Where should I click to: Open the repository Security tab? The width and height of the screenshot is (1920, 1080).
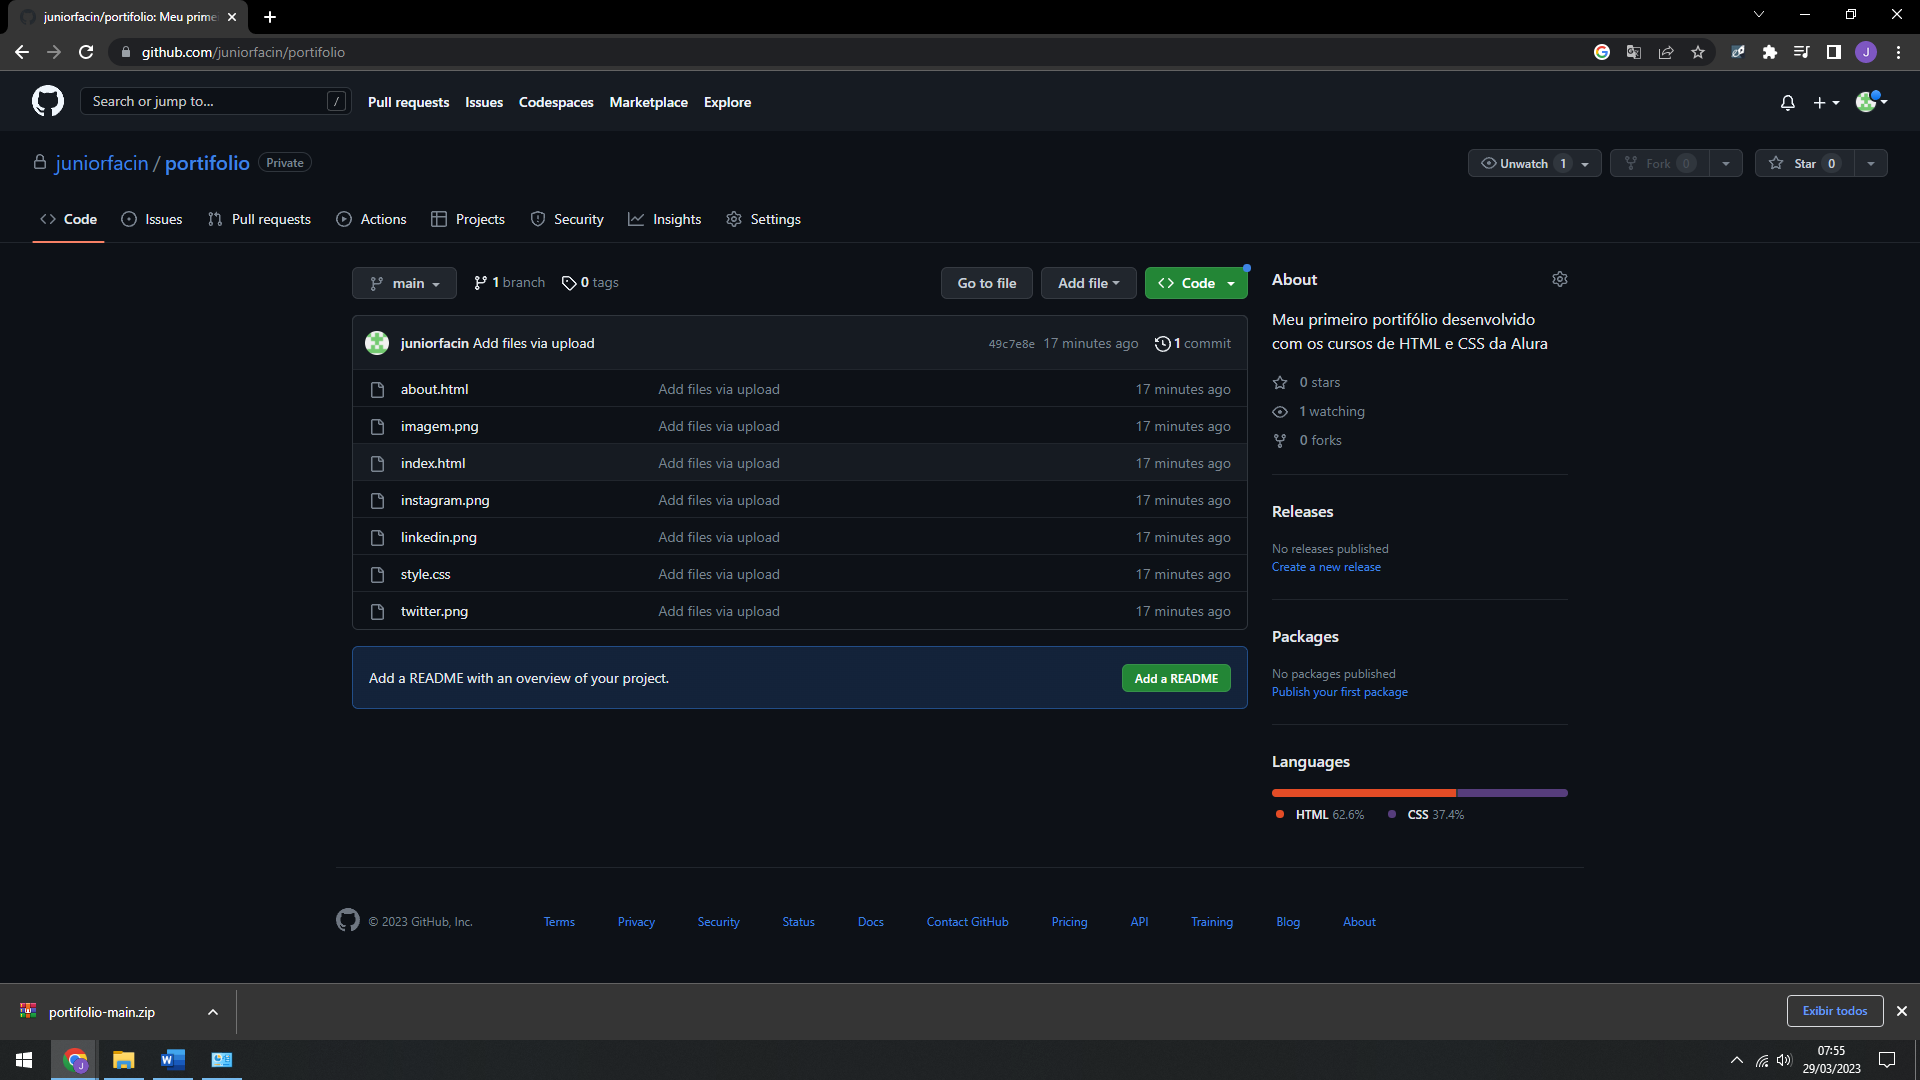click(567, 219)
